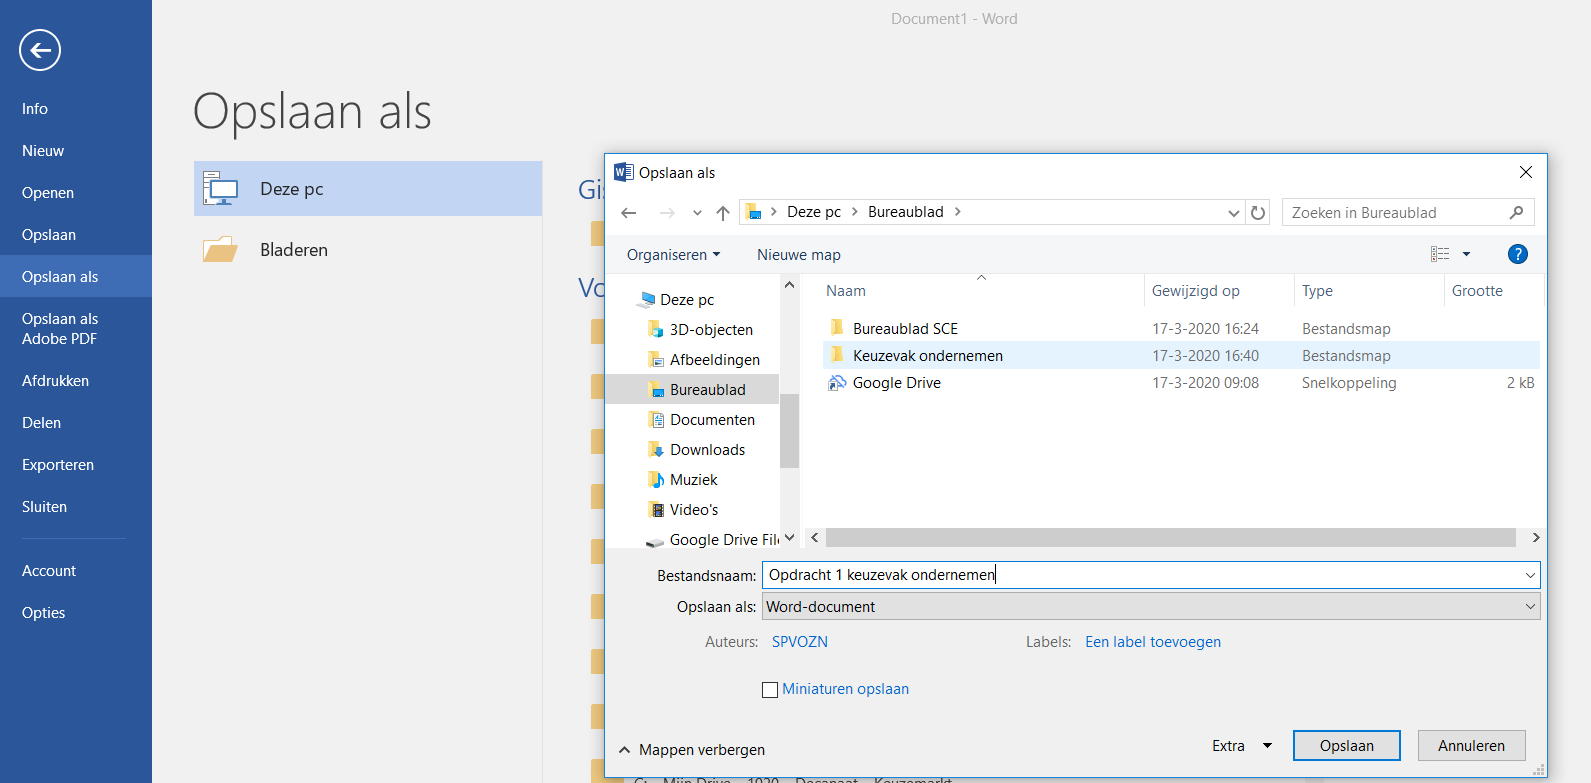
Task: Click the horizontal scrollbar of file list
Action: point(1170,538)
